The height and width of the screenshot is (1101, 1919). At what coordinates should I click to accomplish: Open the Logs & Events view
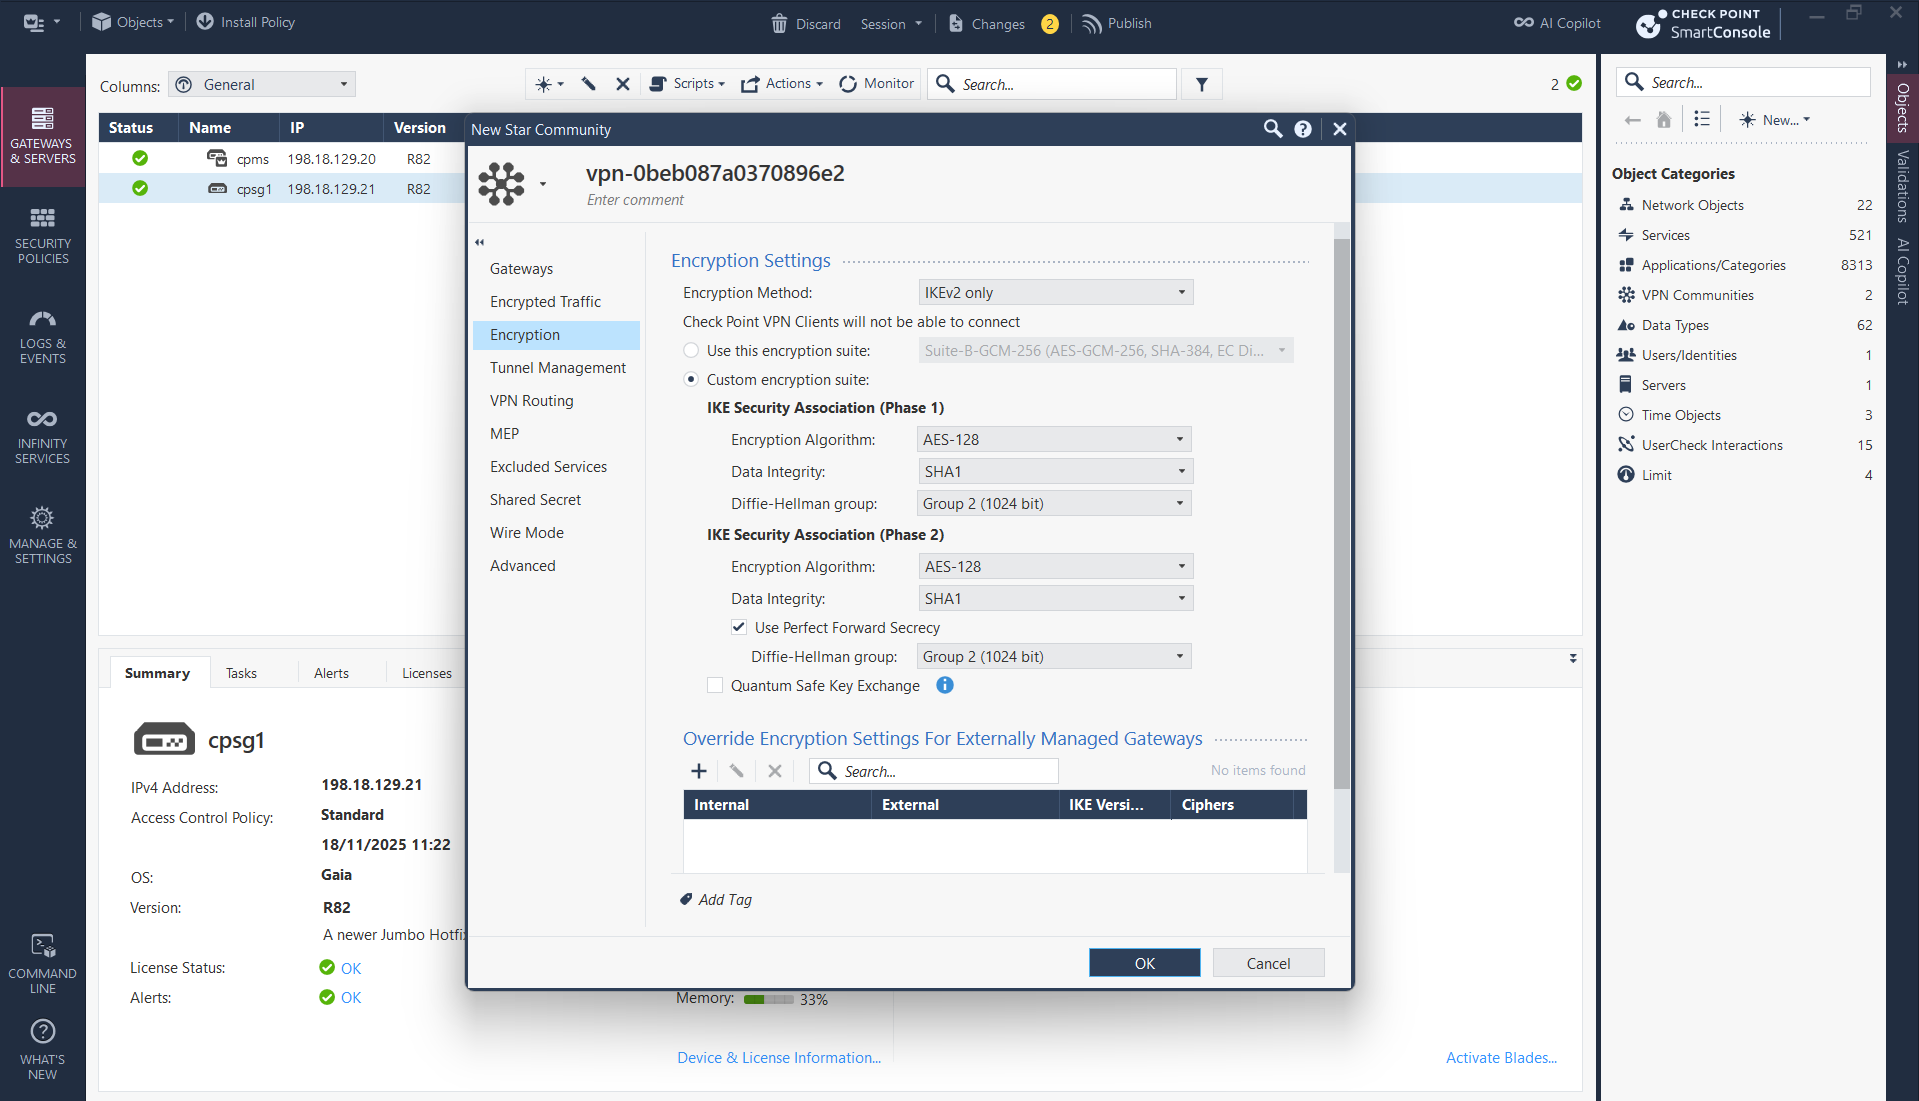pyautogui.click(x=43, y=336)
